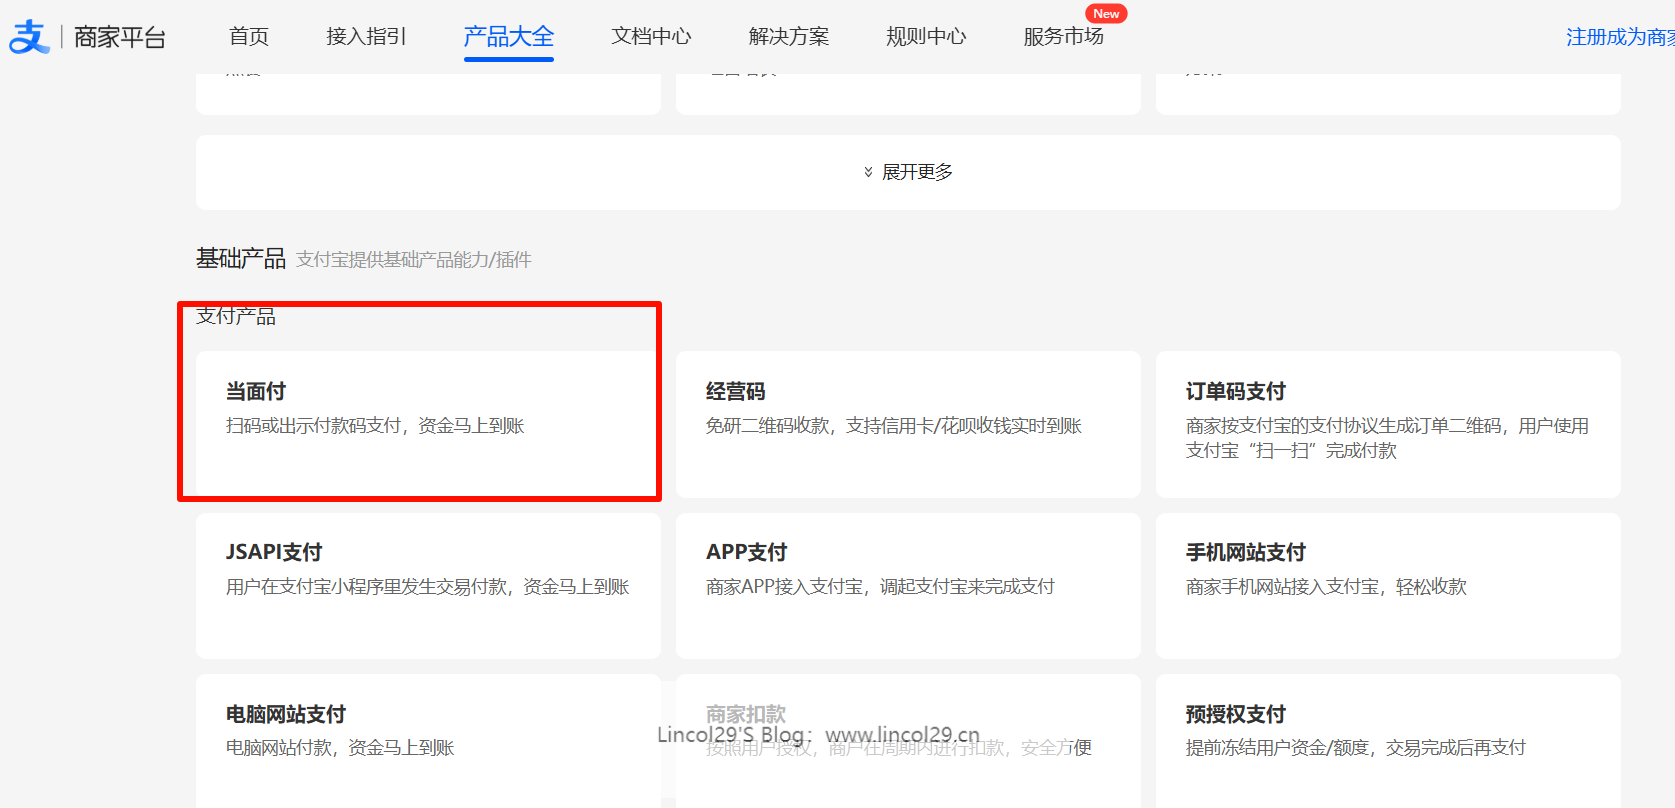Viewport: 1675px width, 808px height.
Task: Navigate to 解决方案
Action: (x=789, y=37)
